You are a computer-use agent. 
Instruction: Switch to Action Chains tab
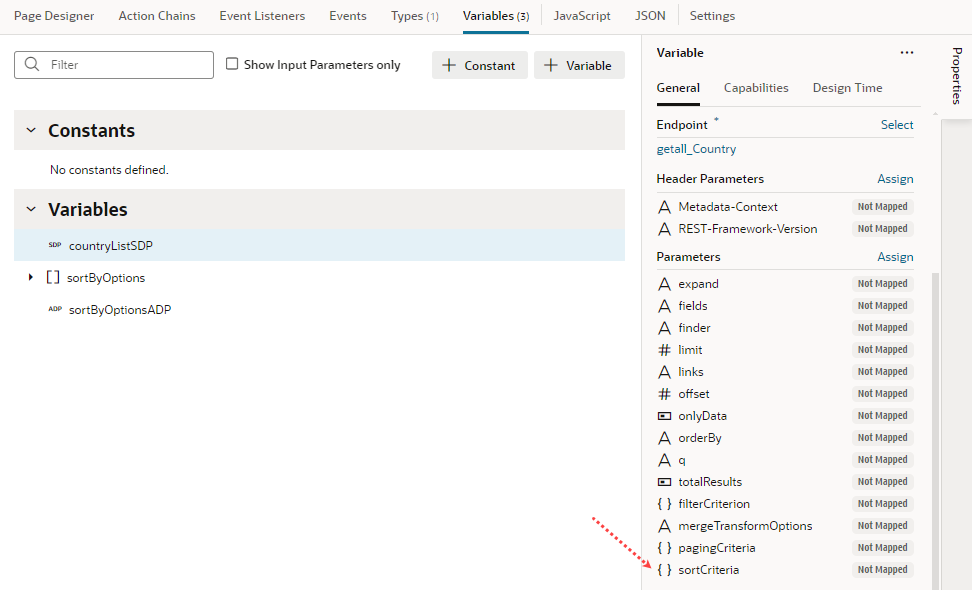point(157,16)
